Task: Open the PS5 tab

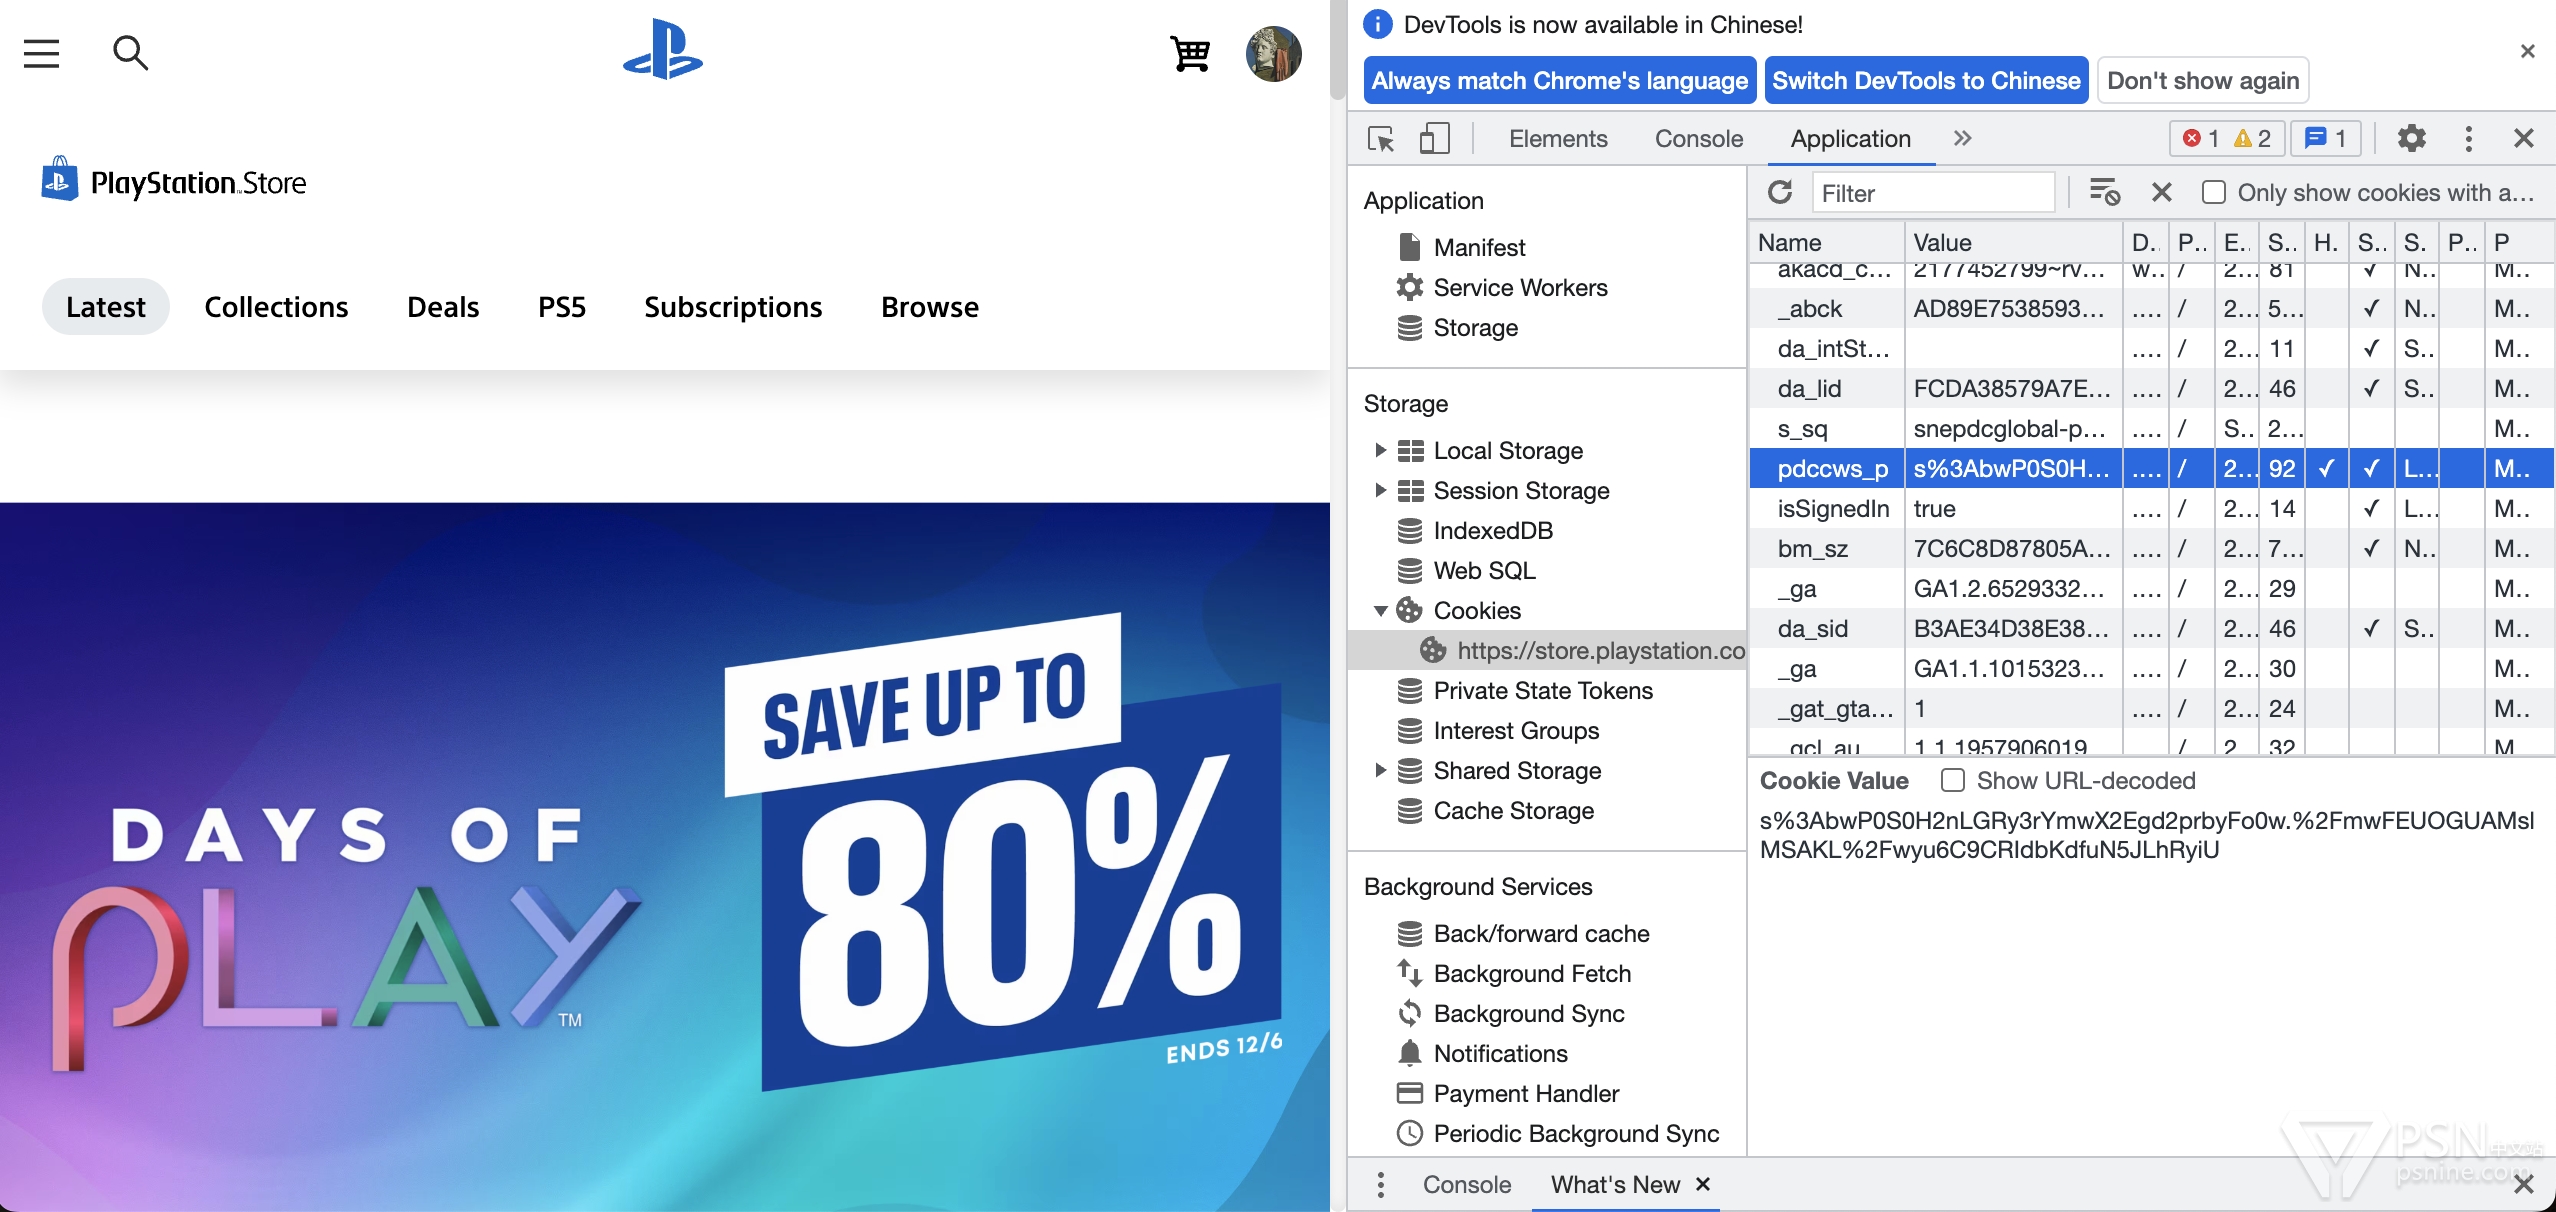Action: 562,307
